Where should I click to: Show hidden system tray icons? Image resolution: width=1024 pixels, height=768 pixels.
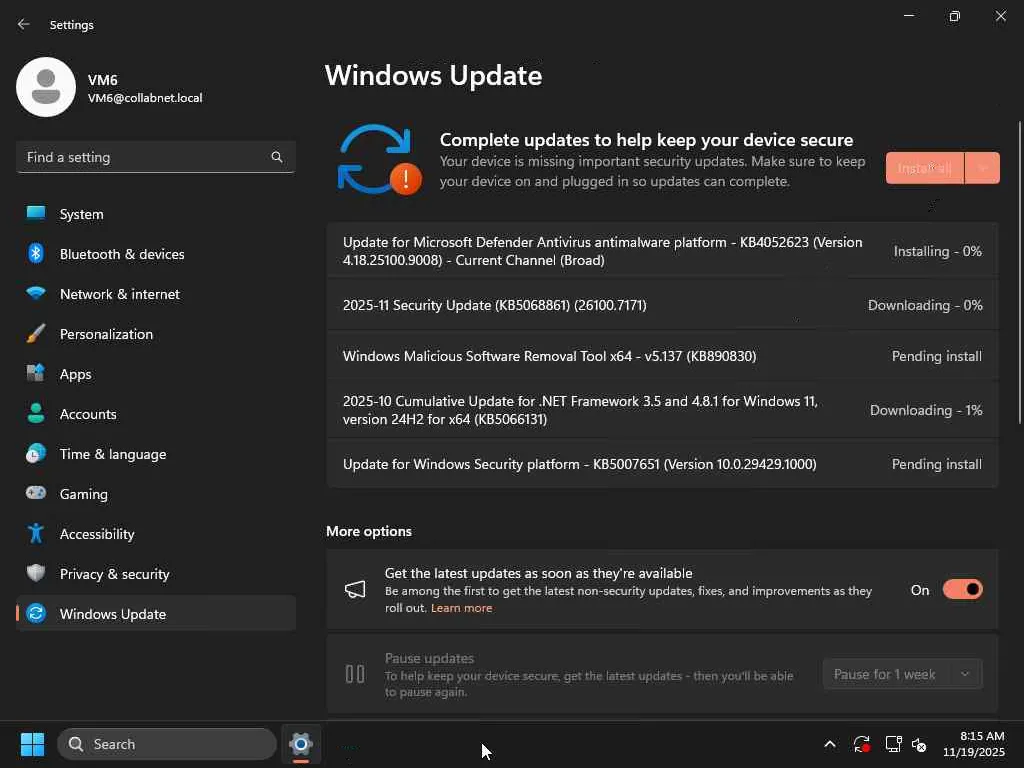pyautogui.click(x=829, y=744)
